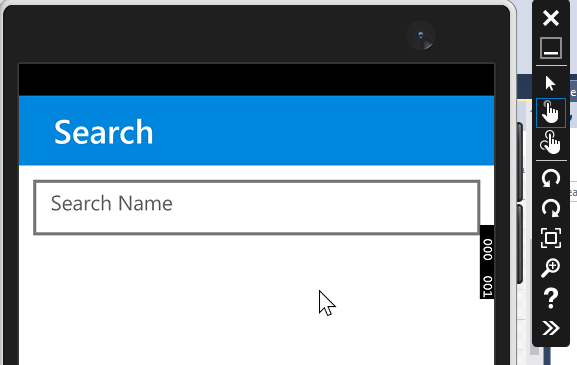Focus the Search Name text box
The width and height of the screenshot is (577, 365).
pos(256,207)
